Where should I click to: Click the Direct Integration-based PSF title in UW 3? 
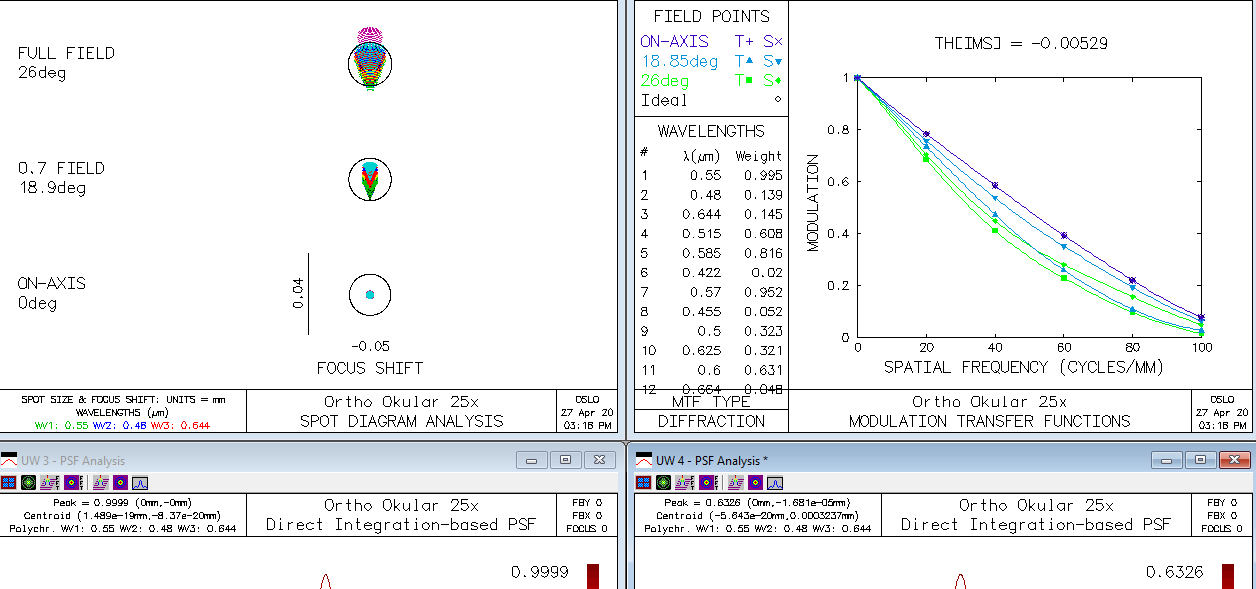point(401,524)
